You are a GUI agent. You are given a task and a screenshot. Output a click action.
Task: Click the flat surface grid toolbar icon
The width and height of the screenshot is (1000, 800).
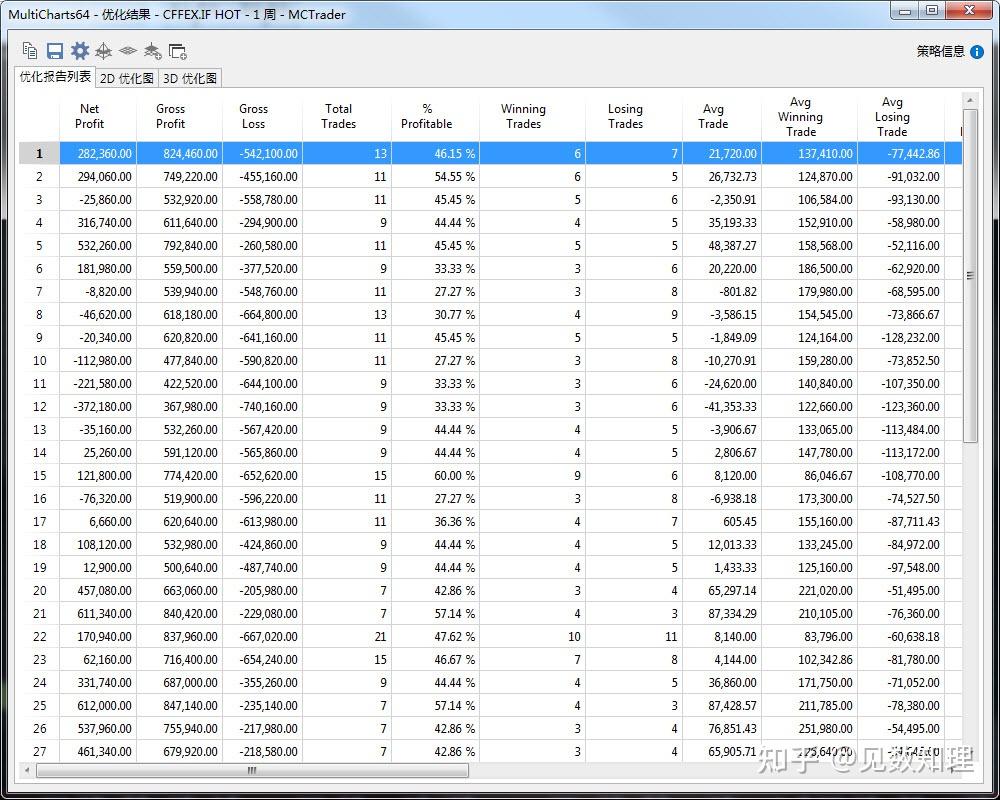pyautogui.click(x=128, y=51)
